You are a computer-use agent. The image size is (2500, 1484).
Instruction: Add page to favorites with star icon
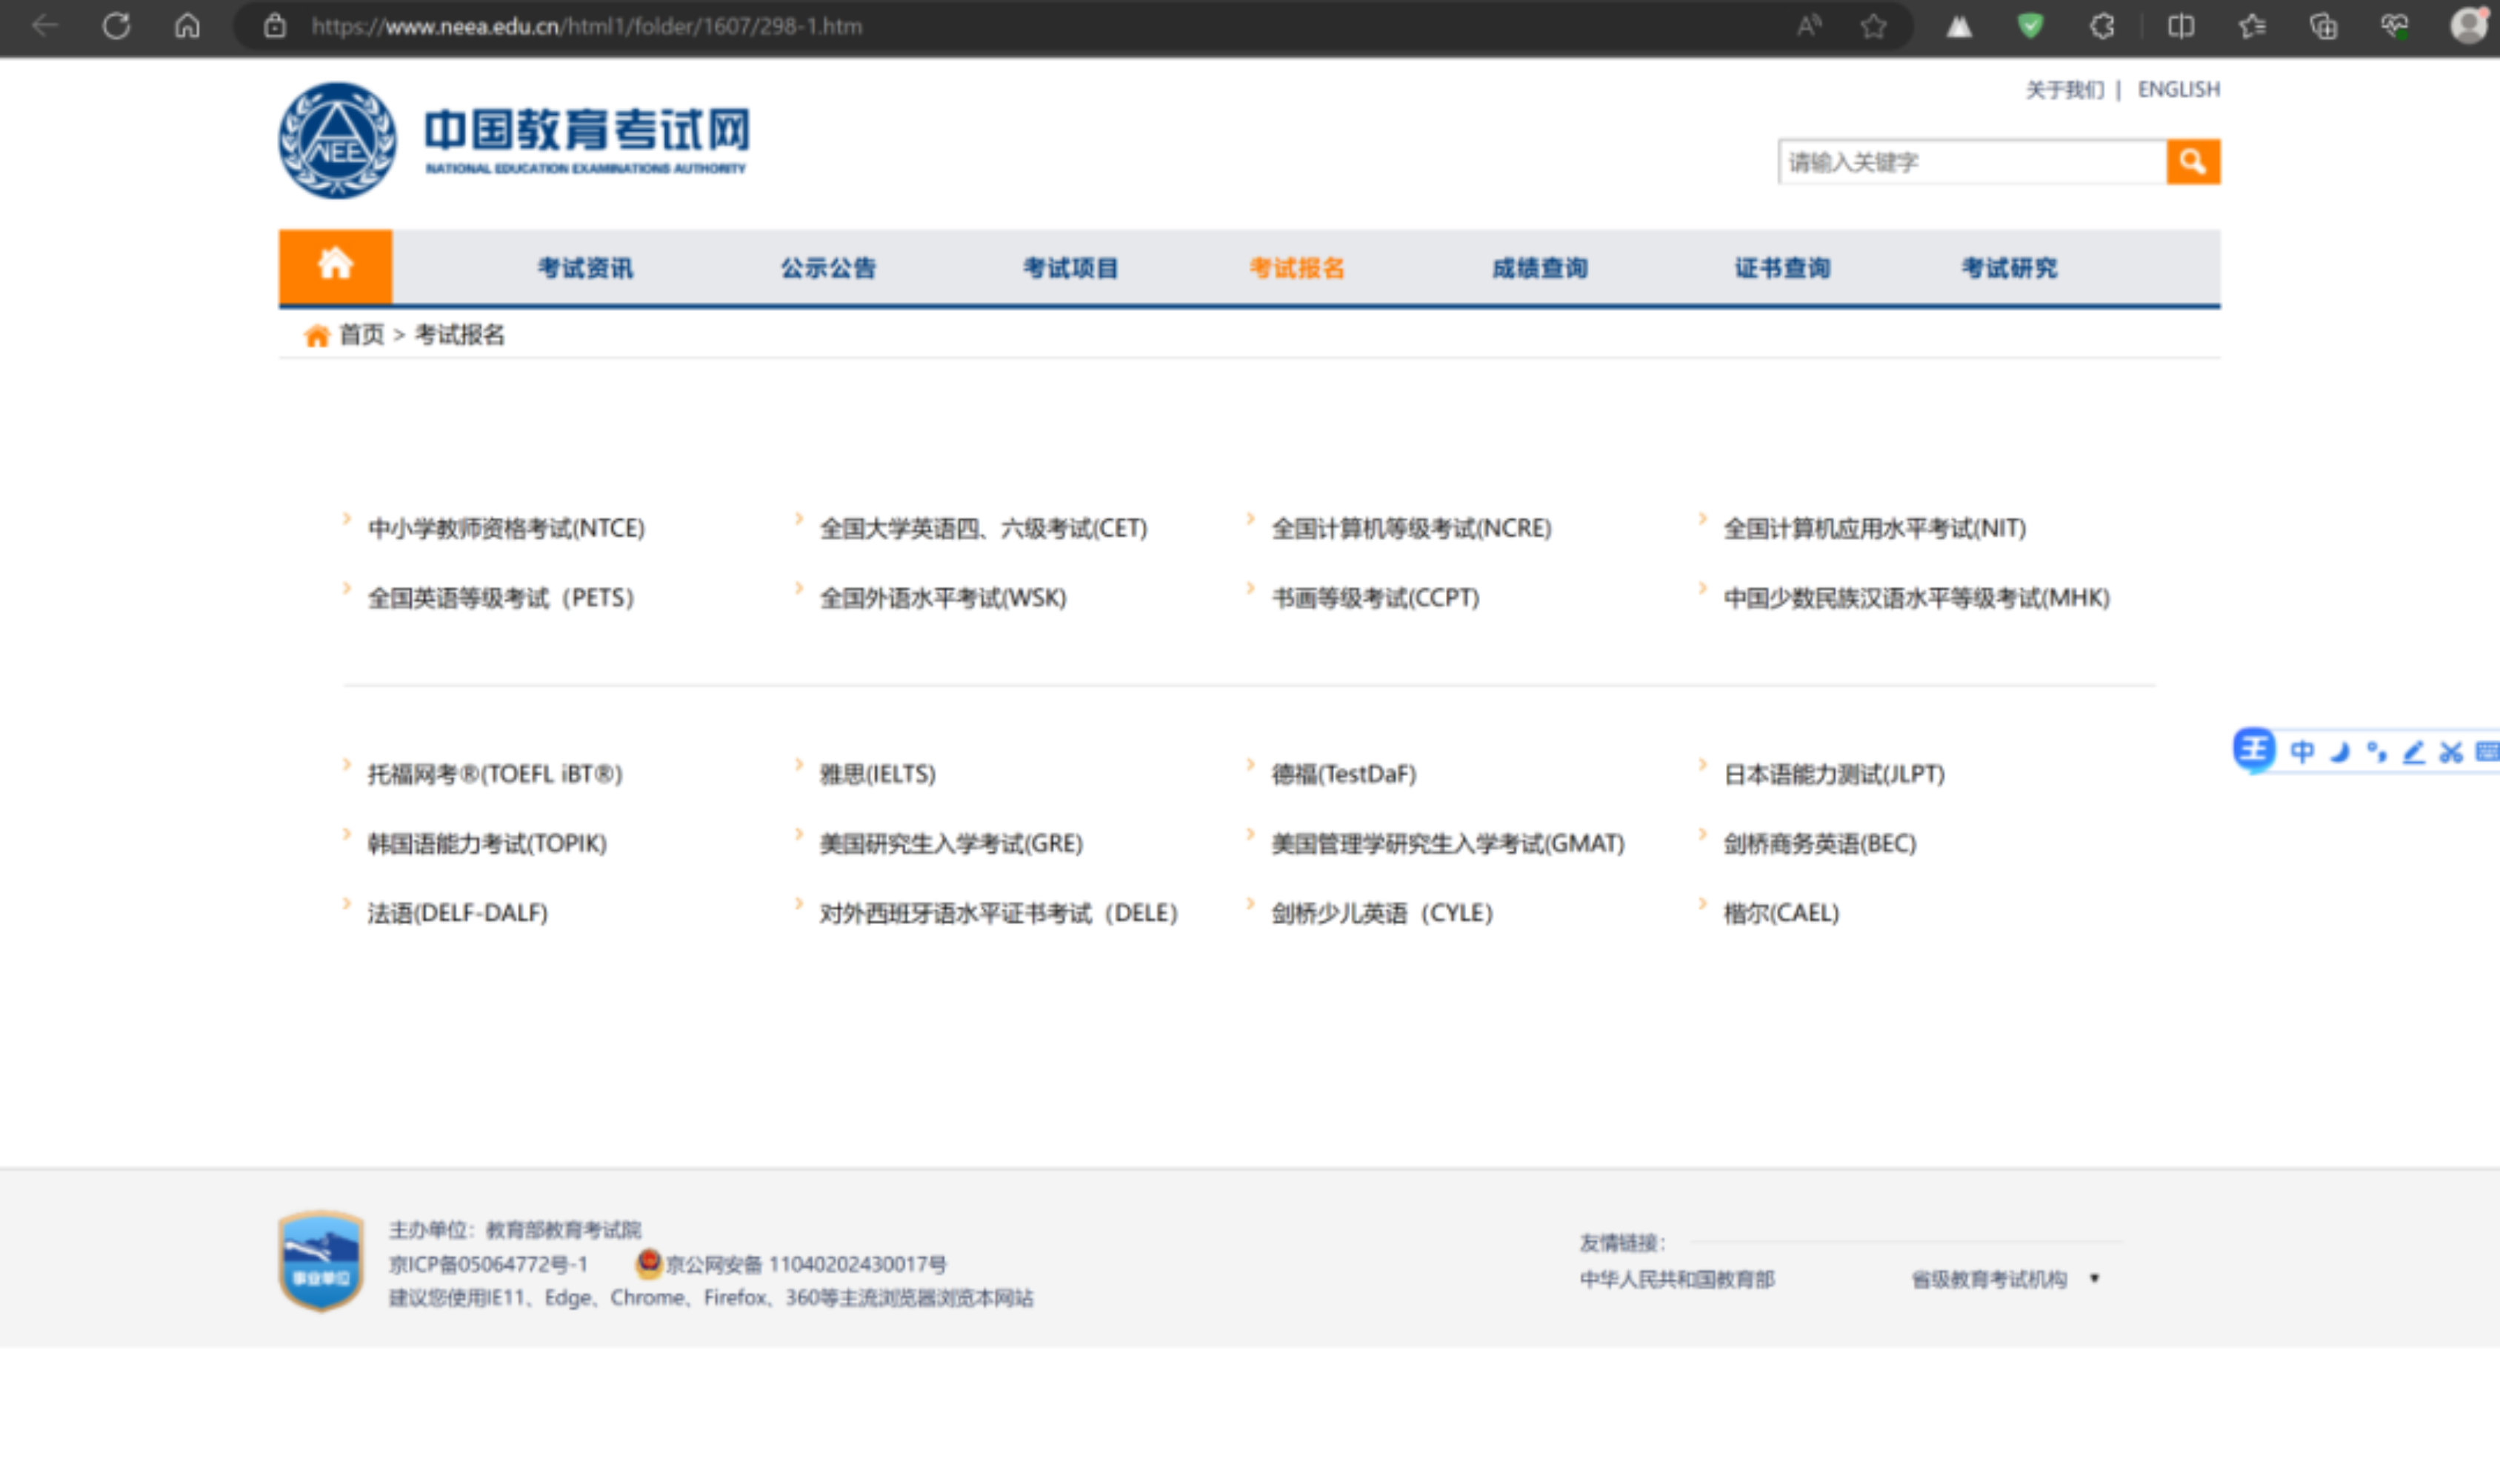[x=1873, y=26]
